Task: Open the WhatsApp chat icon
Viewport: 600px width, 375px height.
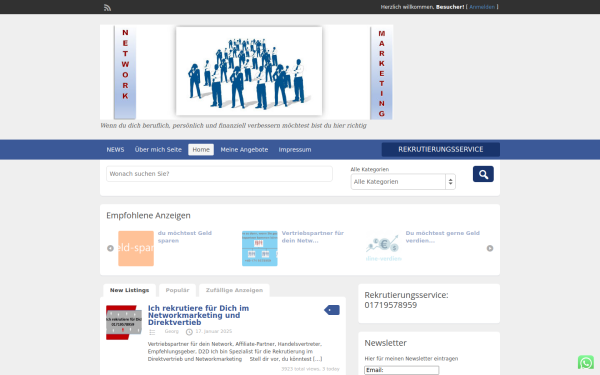Action: tap(586, 362)
